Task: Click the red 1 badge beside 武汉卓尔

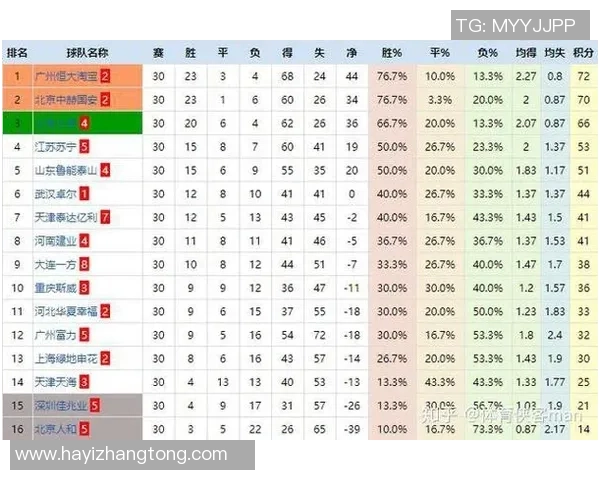Action: 85,193
